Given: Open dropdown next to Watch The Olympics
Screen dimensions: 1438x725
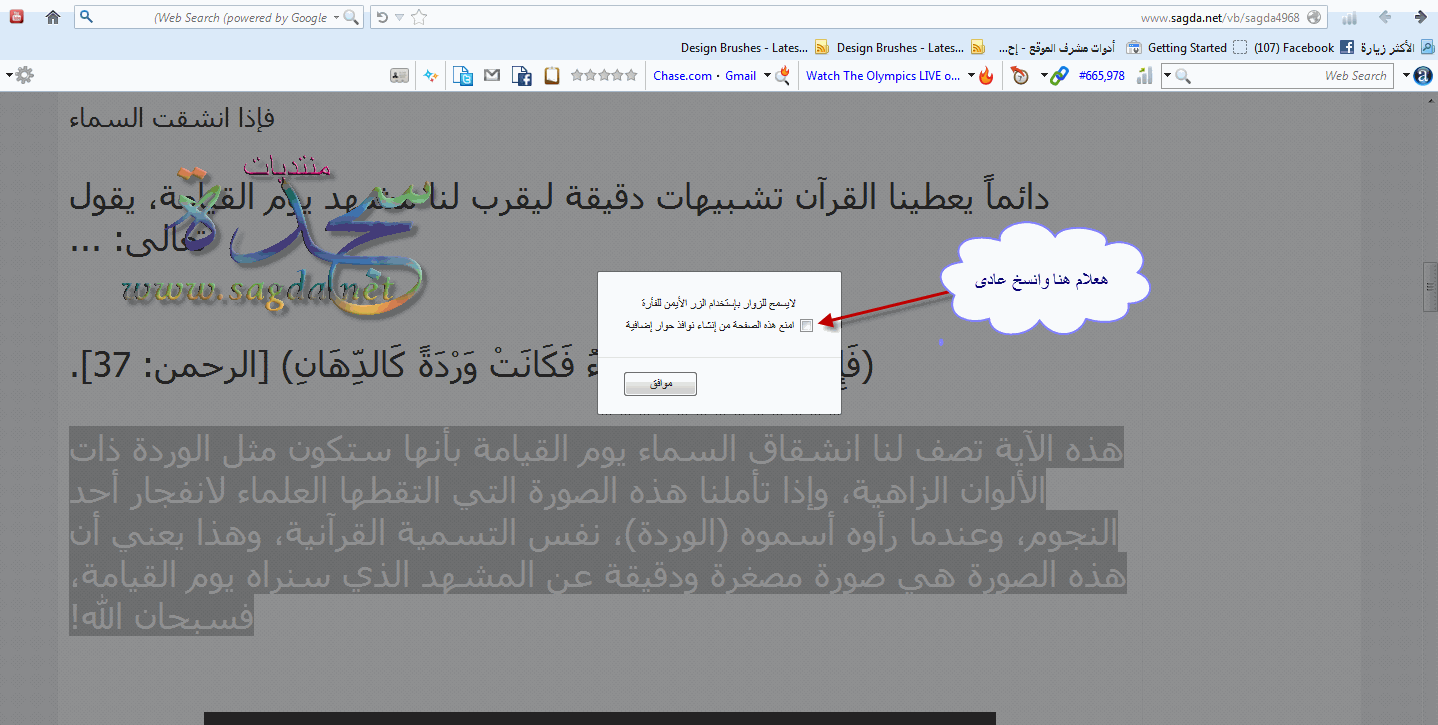Looking at the screenshot, I should pos(971,75).
